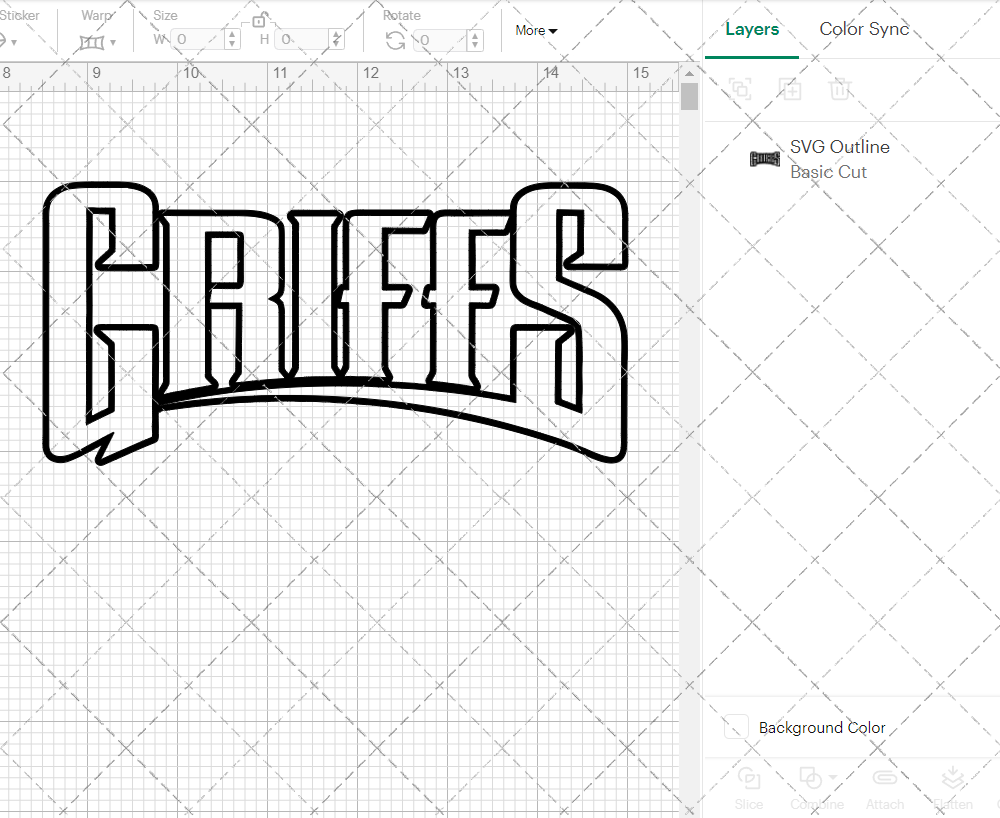Click the Rotate refresh icon
1000x818 pixels.
click(x=395, y=40)
